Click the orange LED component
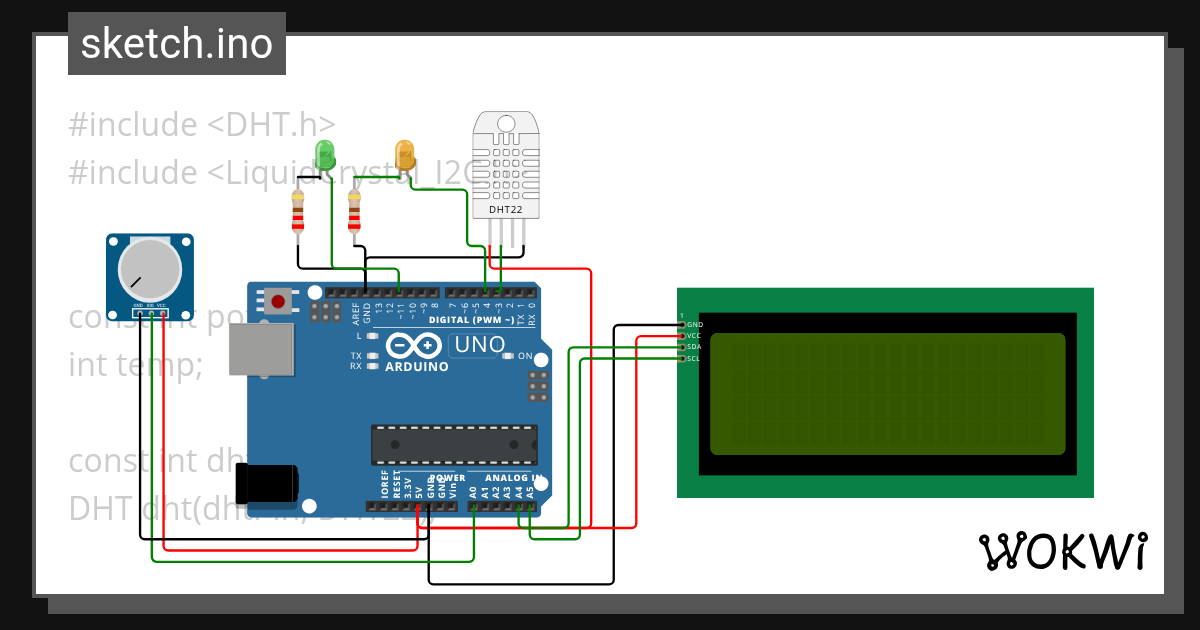Screen dimensions: 1200x630 (405, 156)
